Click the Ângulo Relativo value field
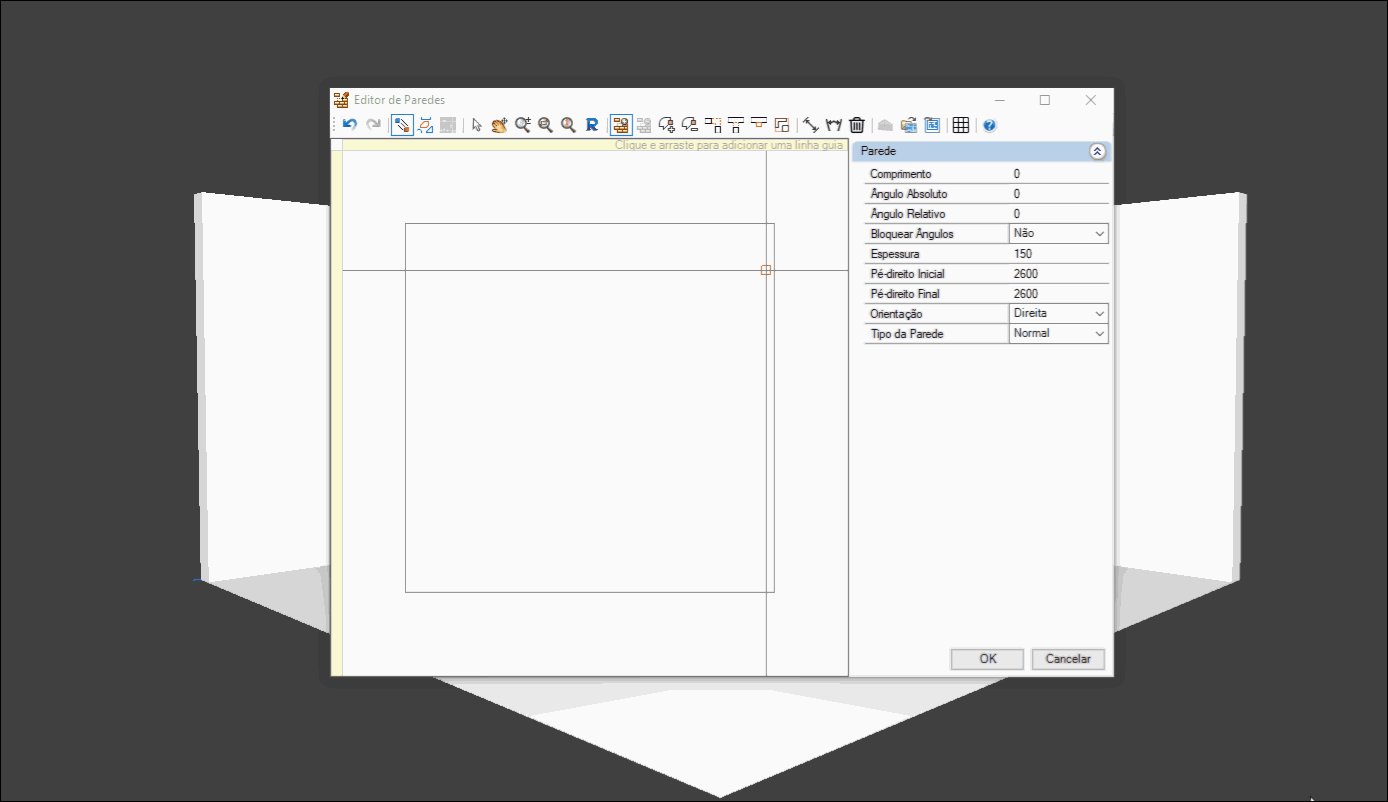 (1059, 214)
